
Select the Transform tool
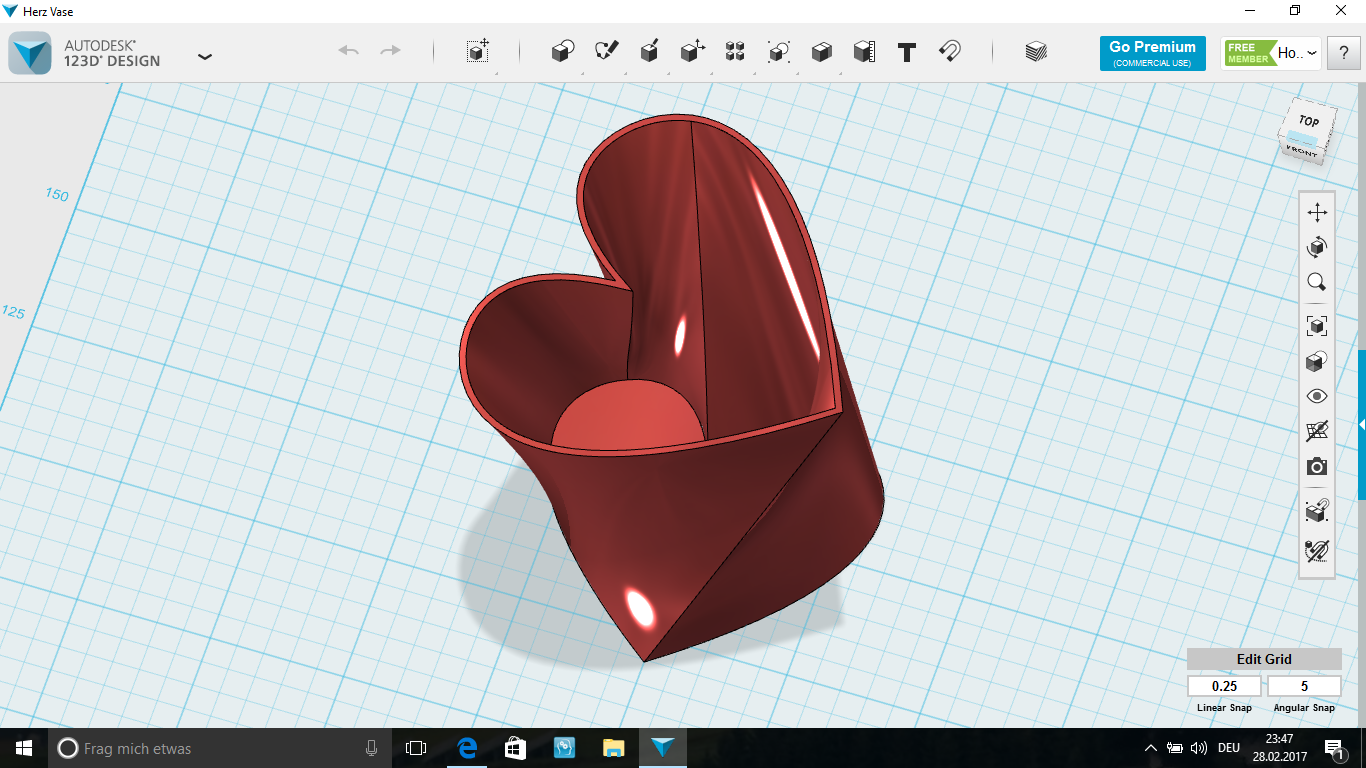point(478,51)
